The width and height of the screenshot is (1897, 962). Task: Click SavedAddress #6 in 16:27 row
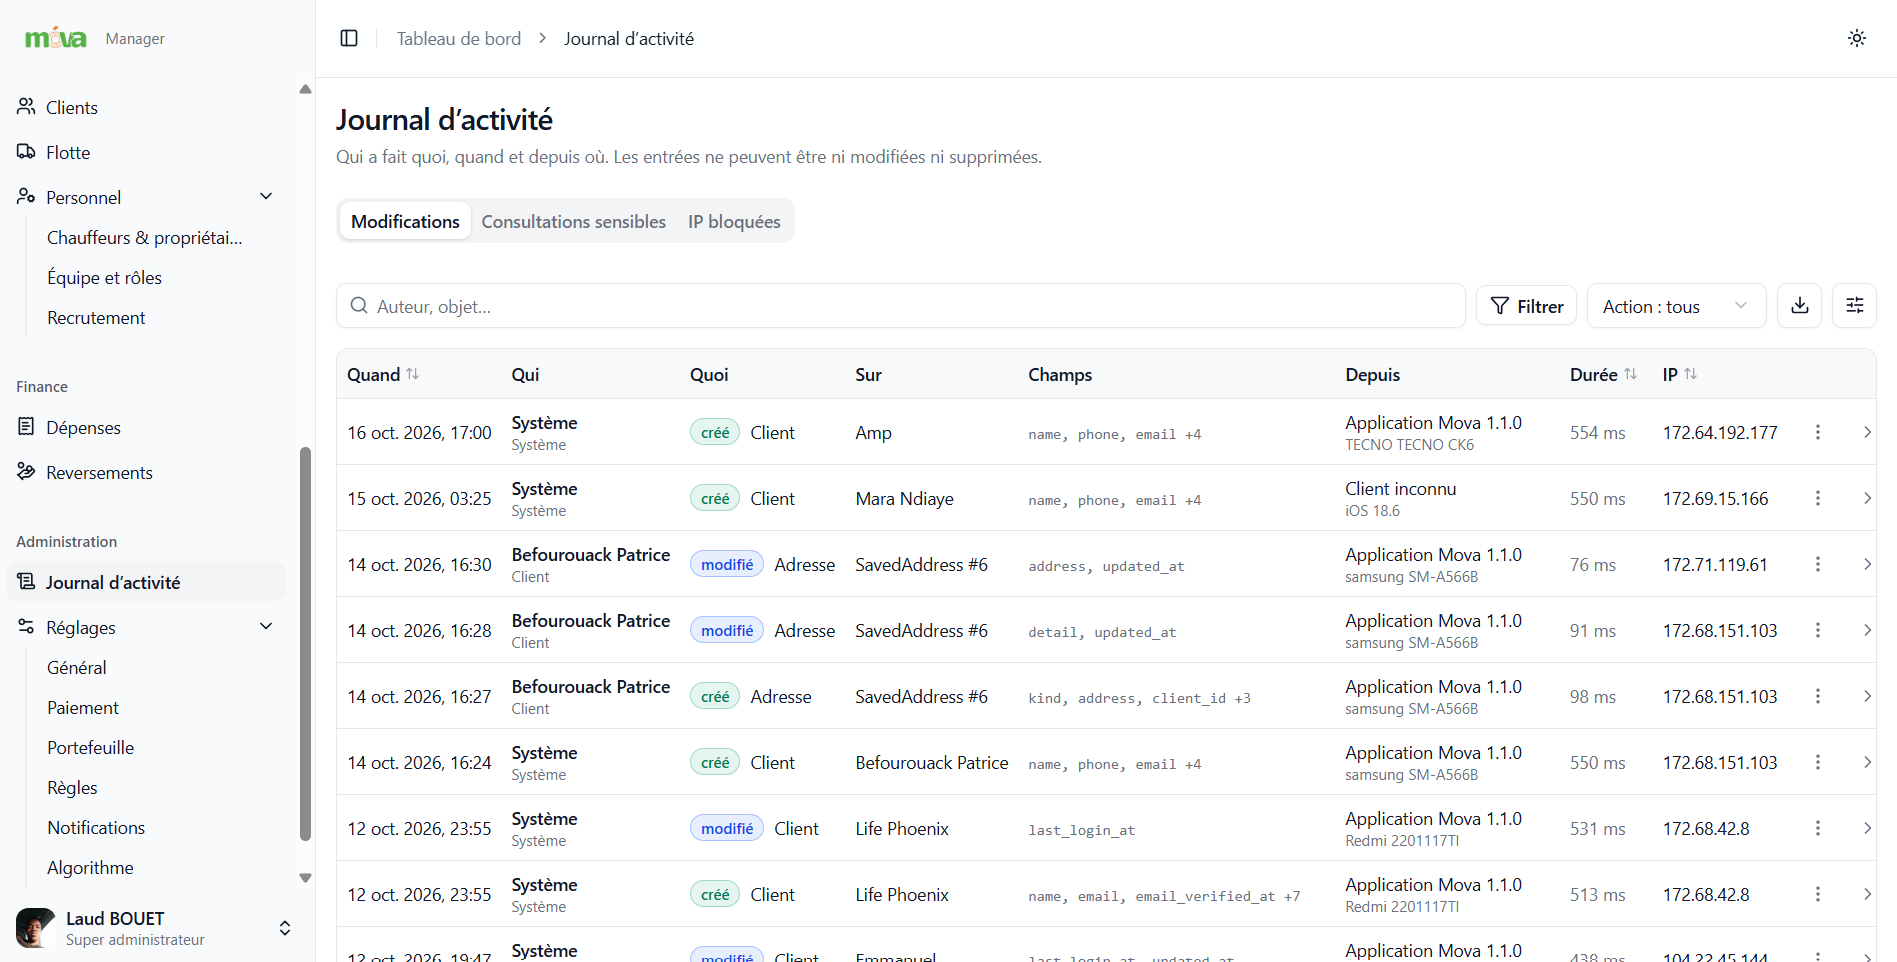click(x=921, y=696)
